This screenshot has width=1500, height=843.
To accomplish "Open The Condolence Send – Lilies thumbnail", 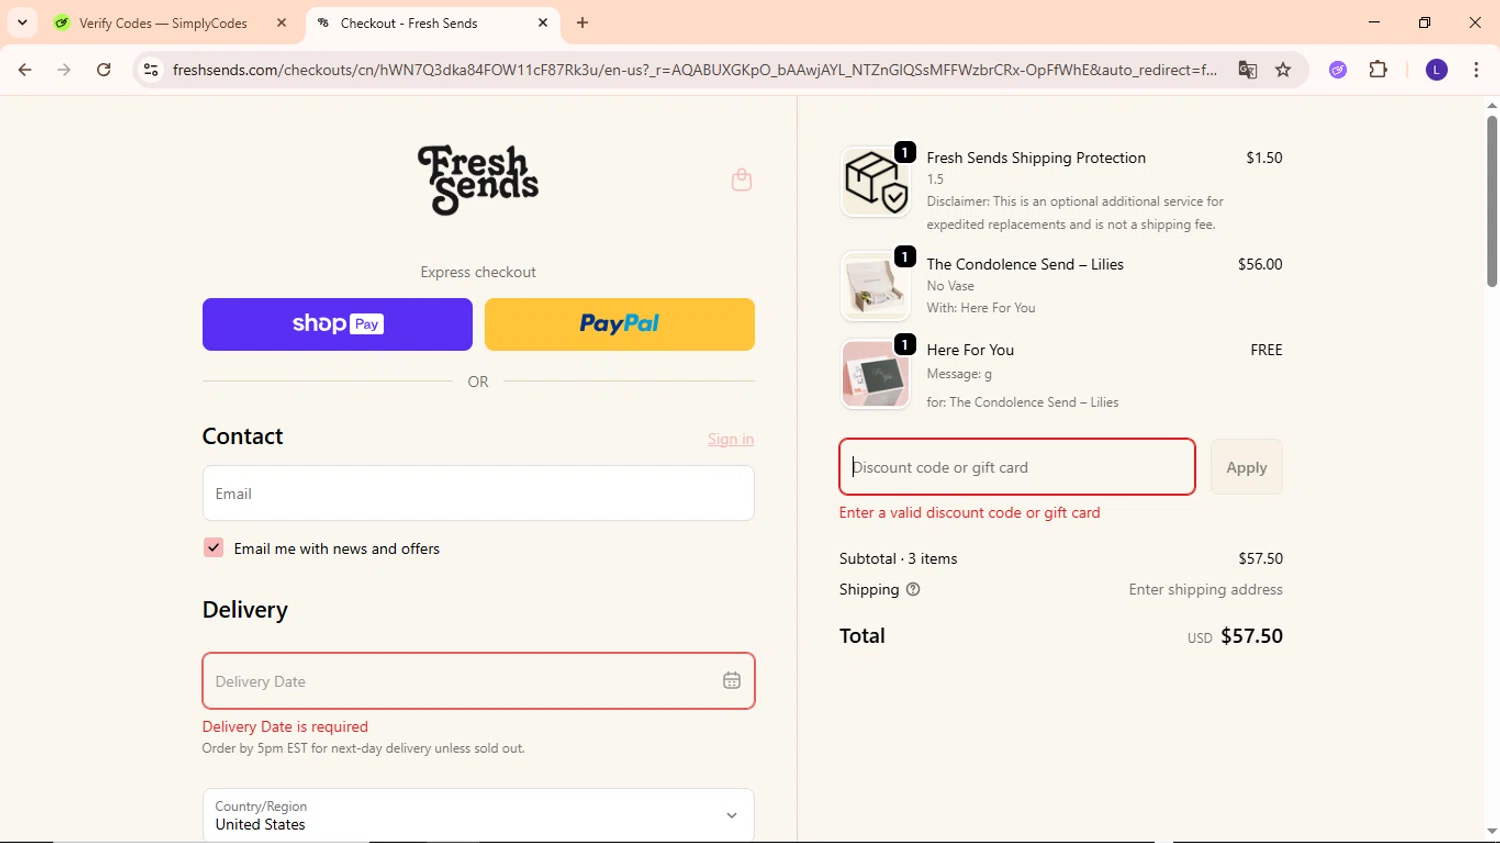I will pyautogui.click(x=875, y=286).
